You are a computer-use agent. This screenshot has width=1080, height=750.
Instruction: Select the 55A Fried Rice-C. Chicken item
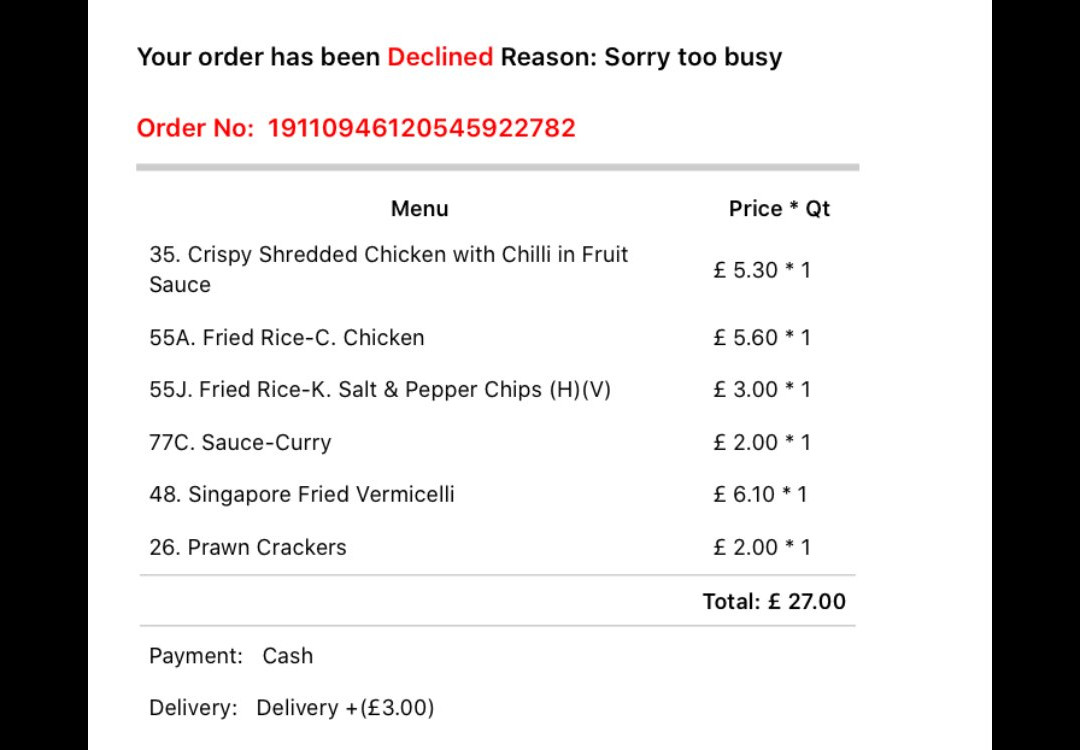pos(287,338)
